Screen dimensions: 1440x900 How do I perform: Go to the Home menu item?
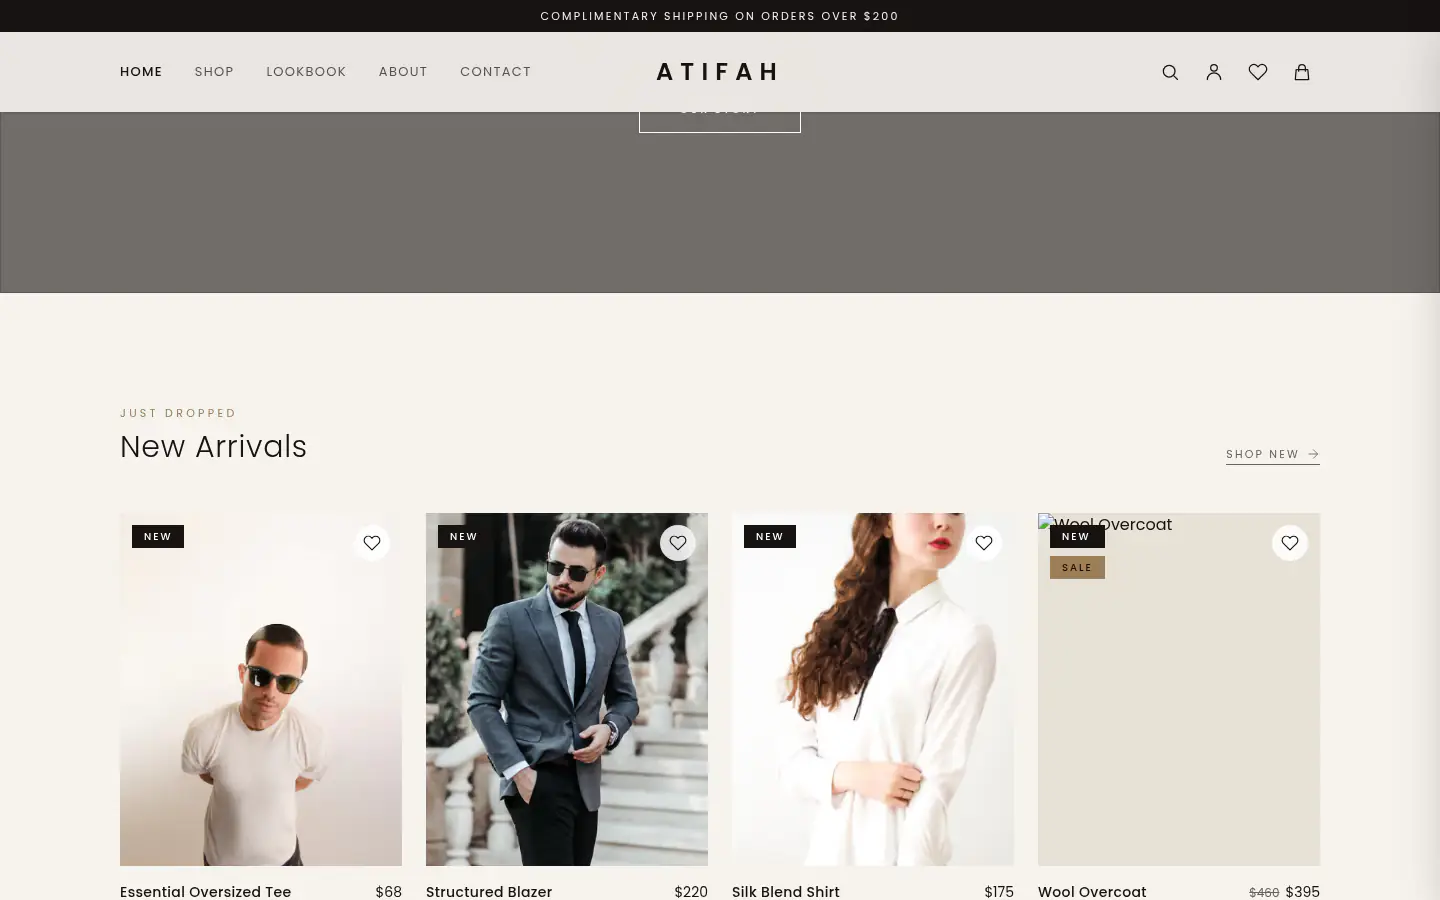pyautogui.click(x=141, y=72)
